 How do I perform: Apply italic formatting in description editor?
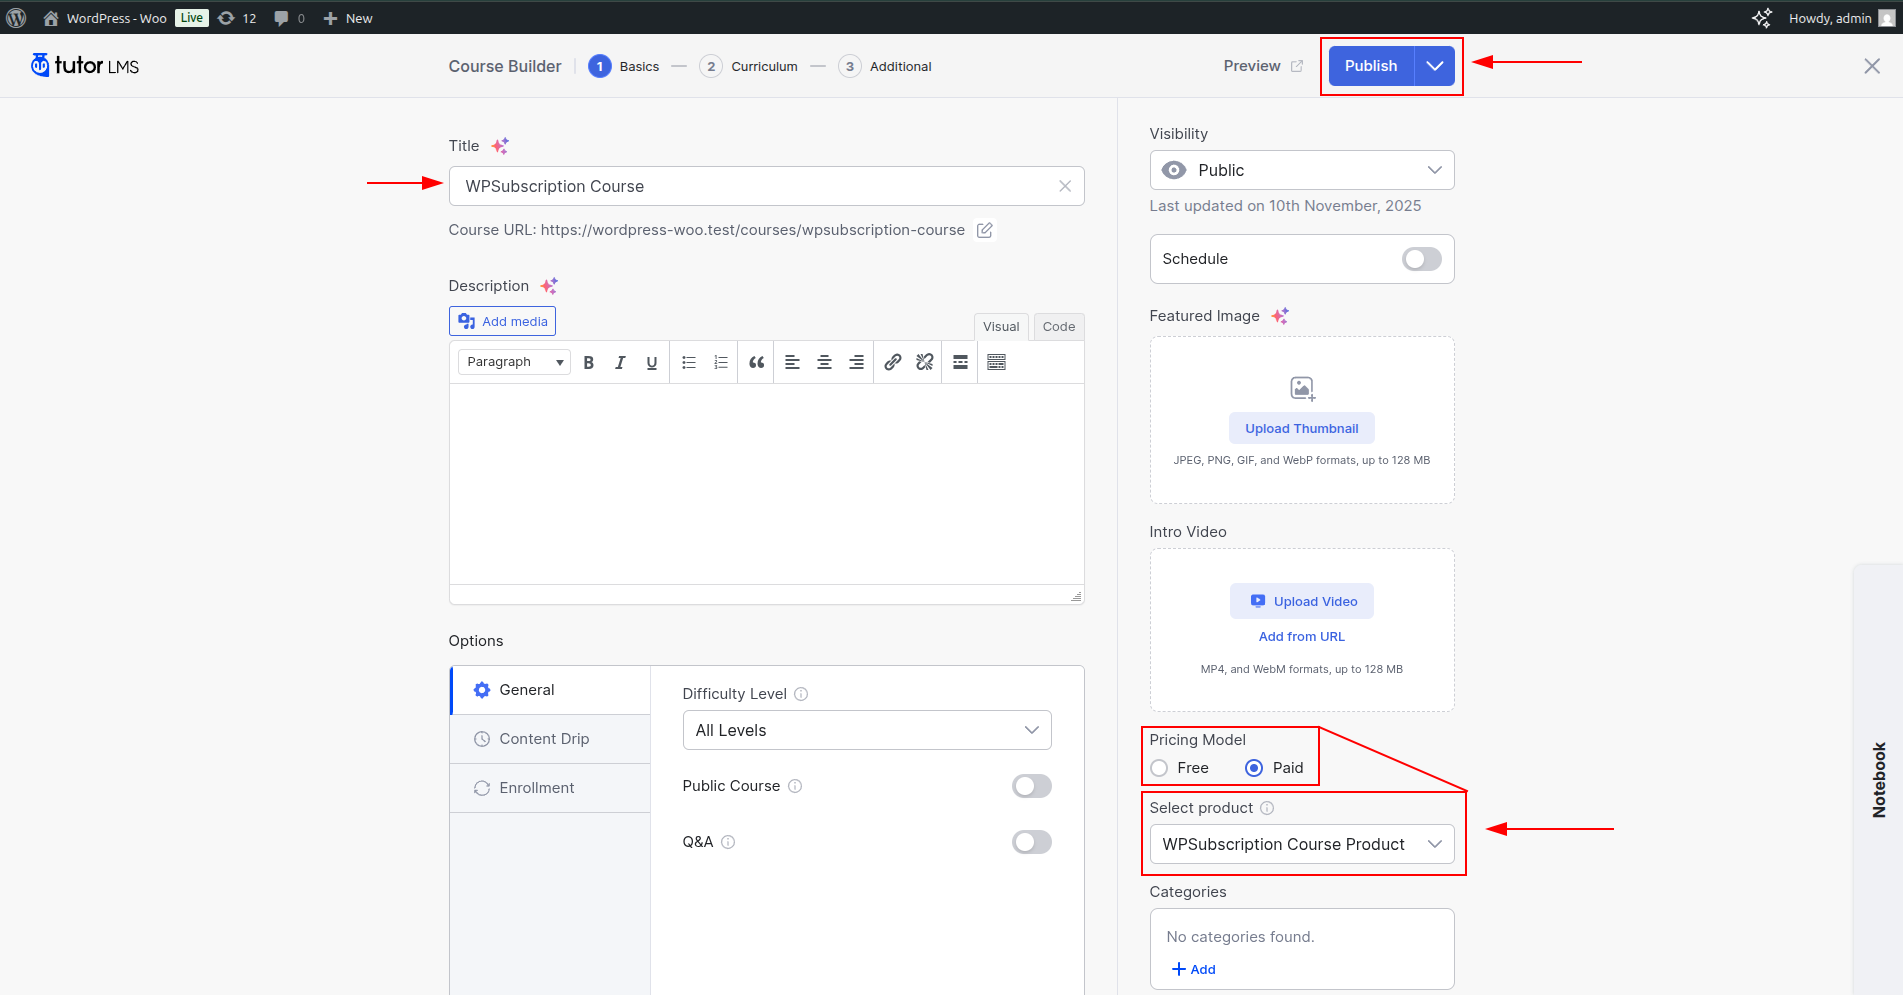[620, 362]
